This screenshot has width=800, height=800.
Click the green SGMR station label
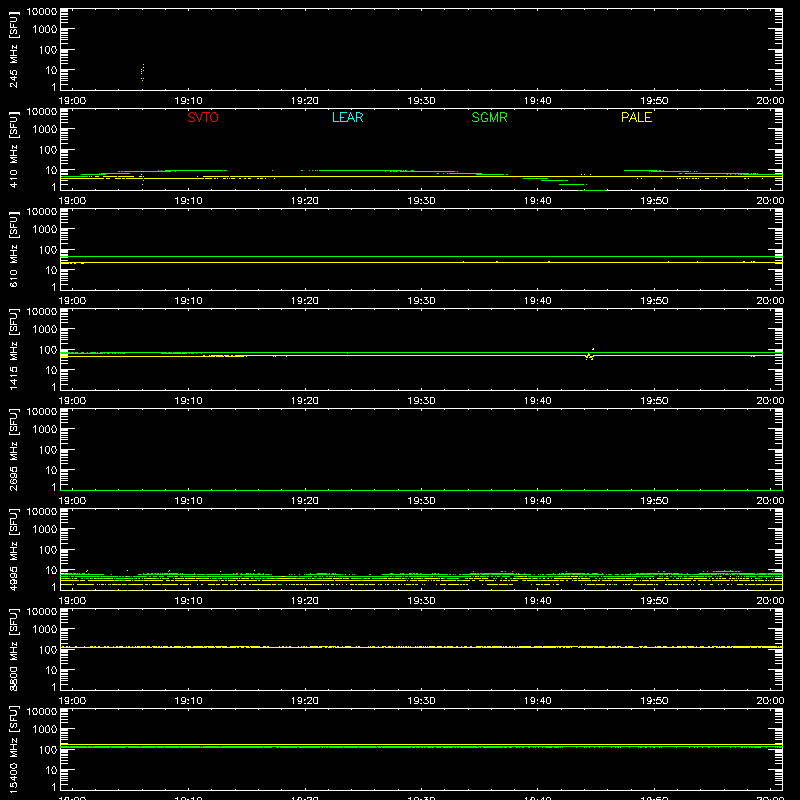(x=489, y=117)
